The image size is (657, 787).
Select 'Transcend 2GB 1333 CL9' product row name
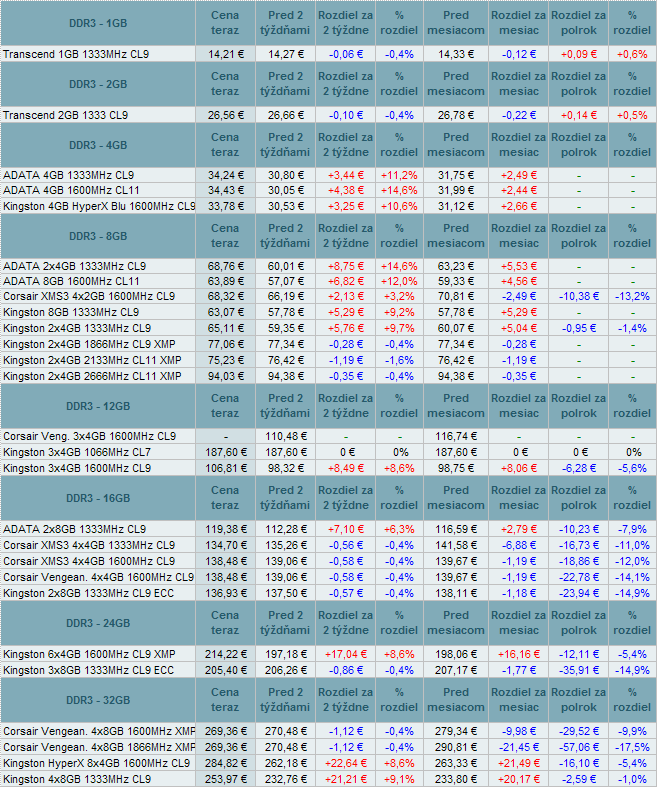pyautogui.click(x=65, y=115)
